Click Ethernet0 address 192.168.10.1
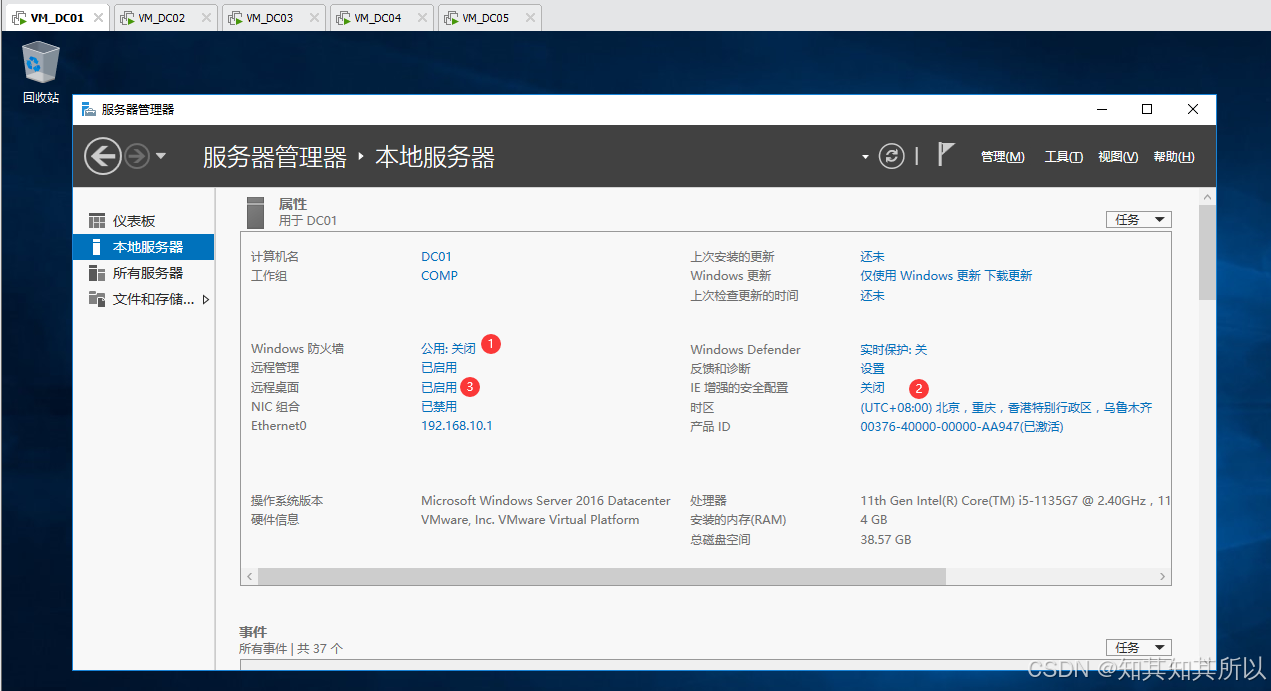The image size is (1271, 691). click(457, 426)
